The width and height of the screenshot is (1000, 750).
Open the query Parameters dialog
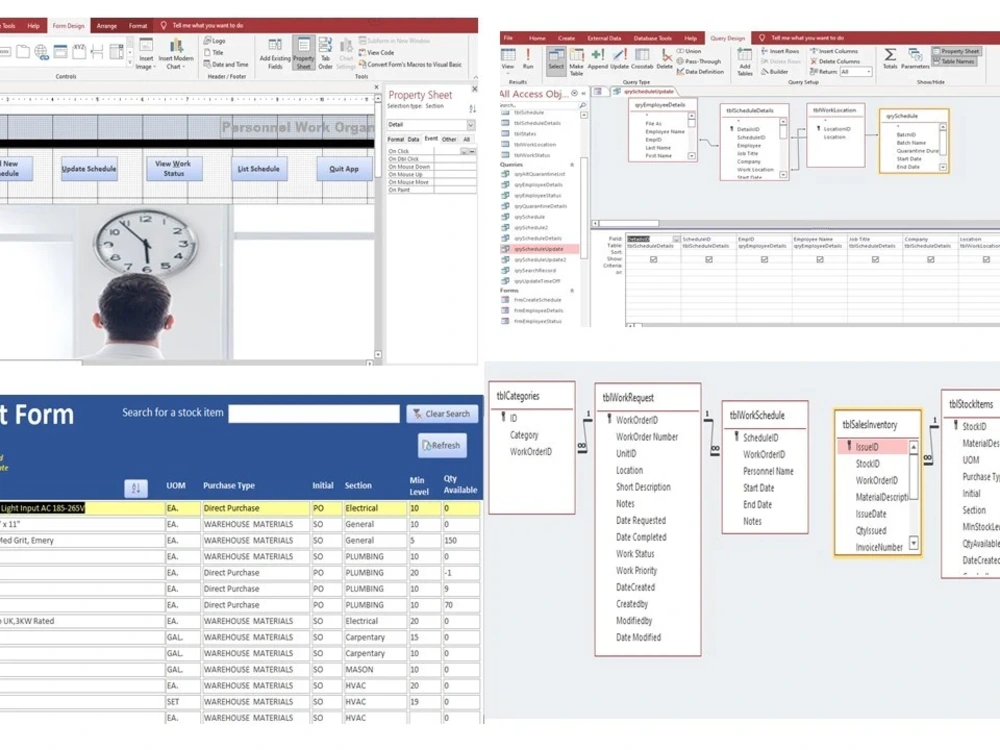click(915, 58)
